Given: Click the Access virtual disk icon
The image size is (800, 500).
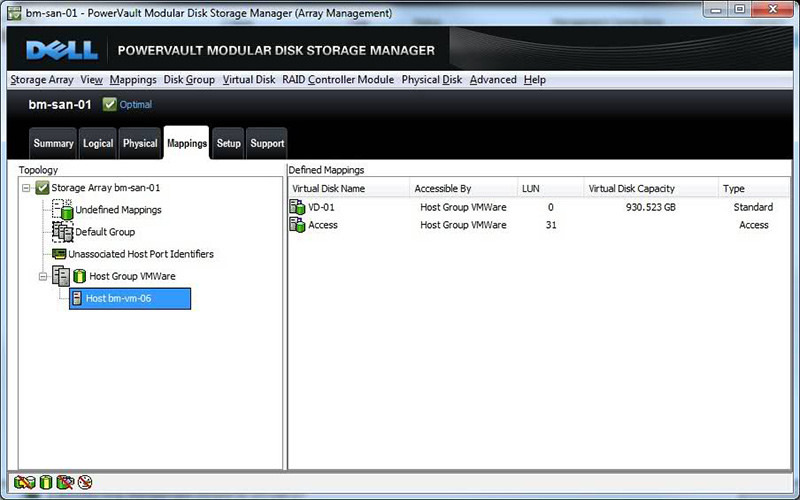Looking at the screenshot, I should point(297,225).
